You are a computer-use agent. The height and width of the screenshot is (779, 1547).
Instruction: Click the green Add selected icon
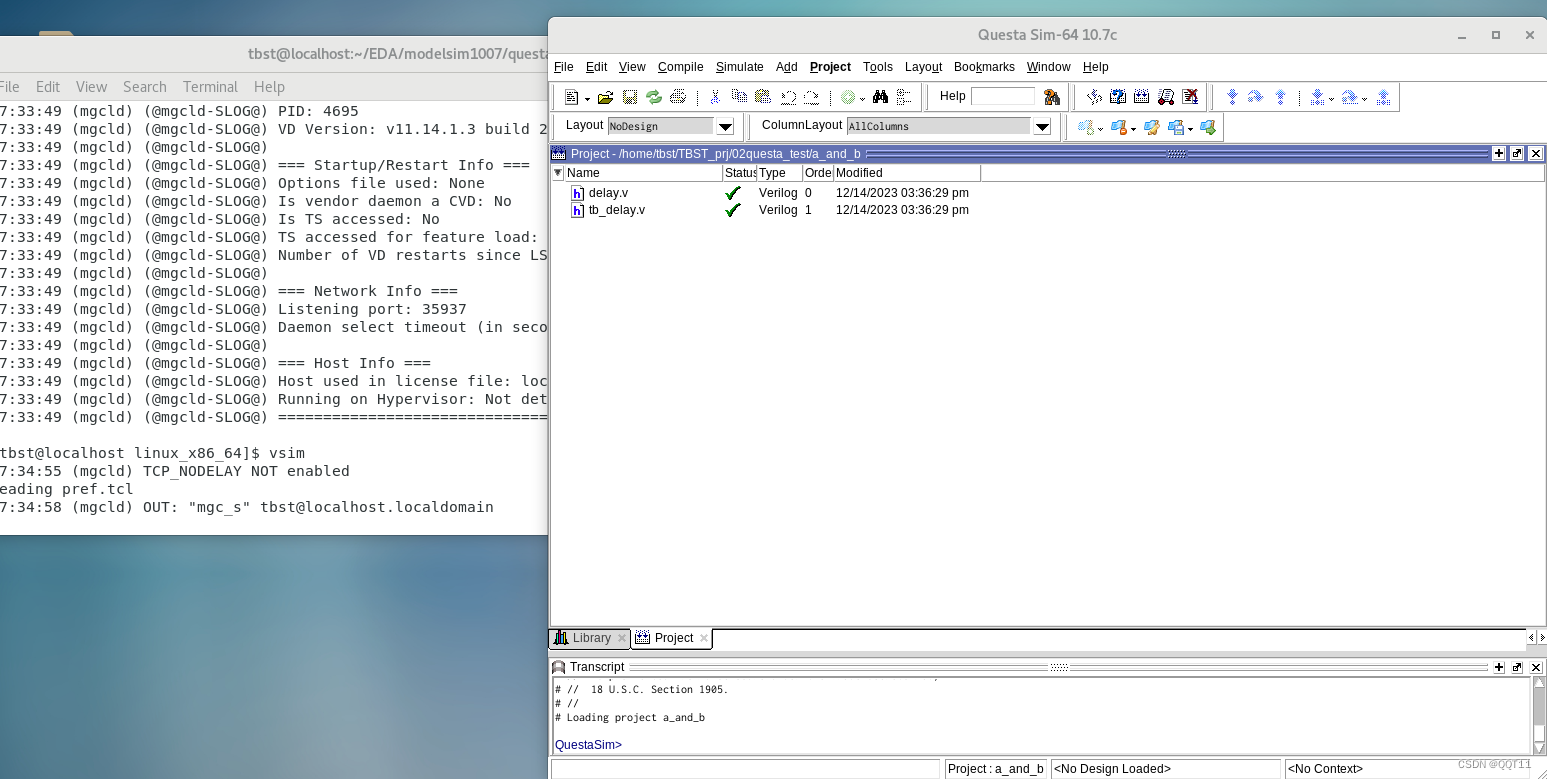pyautogui.click(x=848, y=97)
